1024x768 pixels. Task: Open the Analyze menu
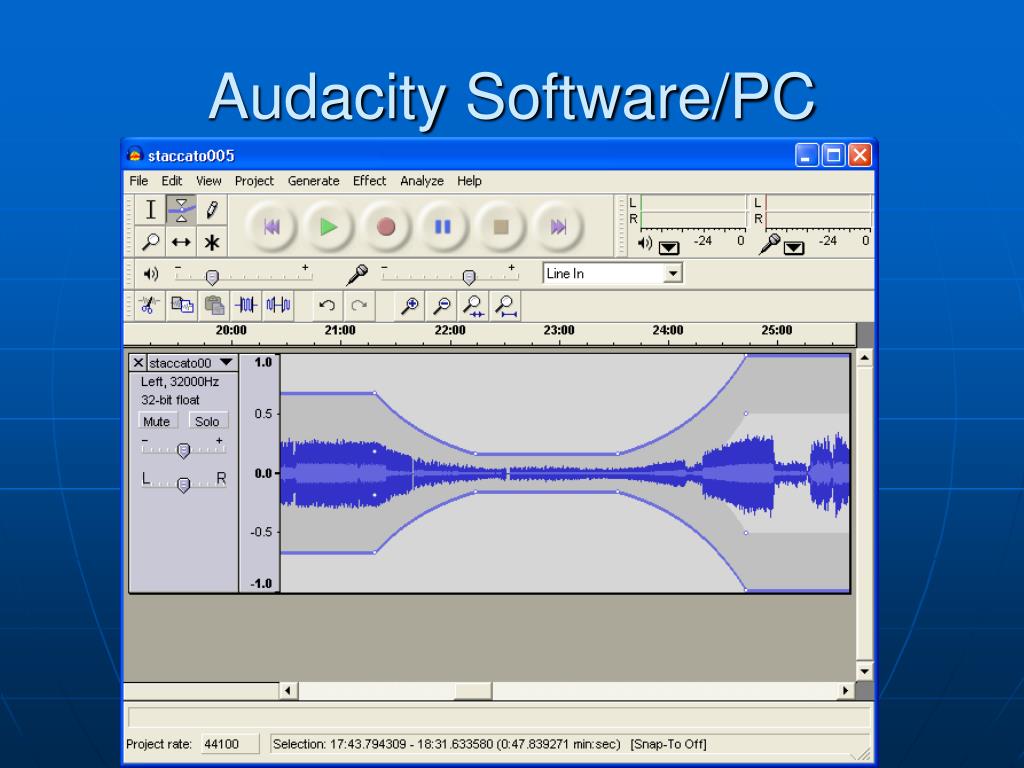[422, 181]
